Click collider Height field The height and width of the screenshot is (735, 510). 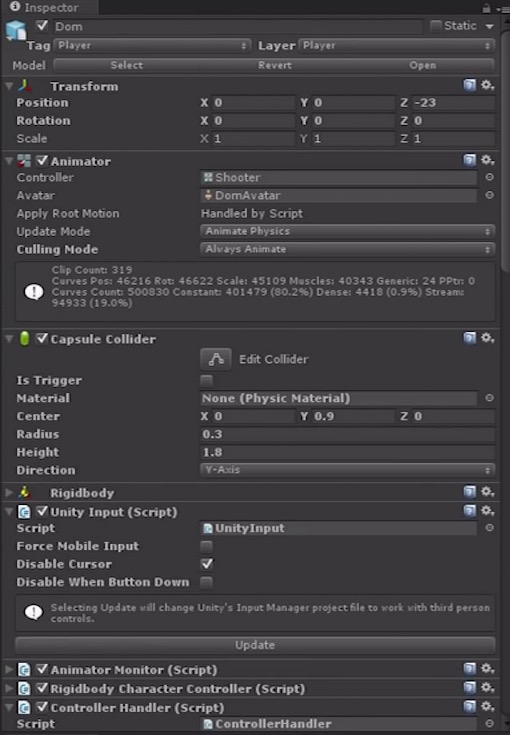tap(347, 452)
